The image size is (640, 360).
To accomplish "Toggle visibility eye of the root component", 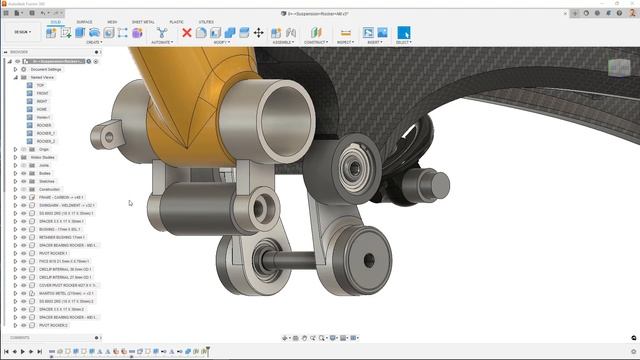I will pos(18,61).
